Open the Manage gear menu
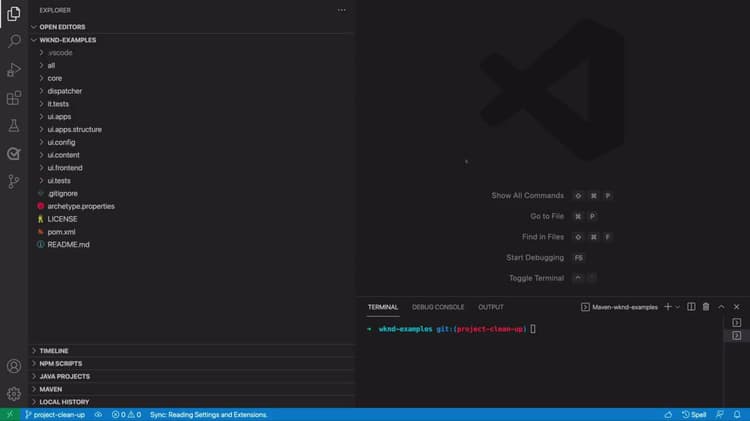Image resolution: width=750 pixels, height=421 pixels. (x=14, y=394)
